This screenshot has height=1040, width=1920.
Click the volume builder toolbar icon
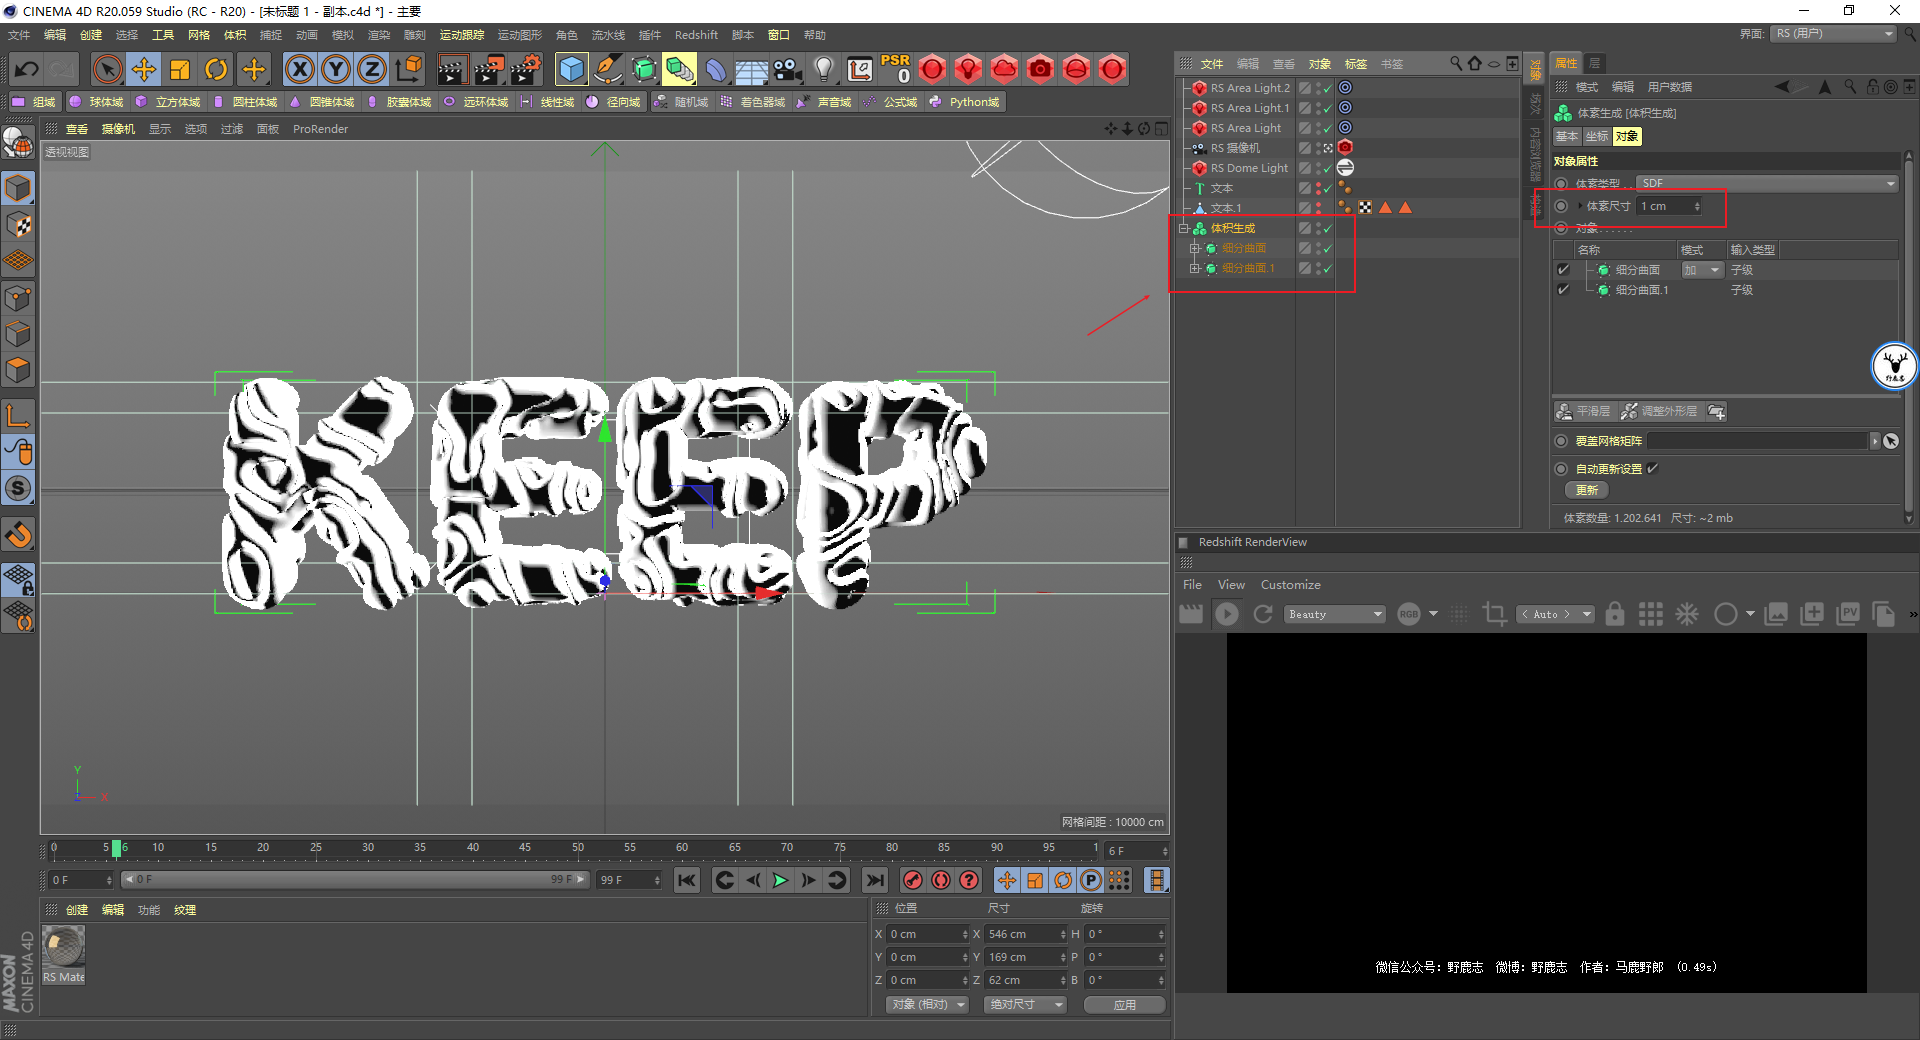tap(680, 69)
